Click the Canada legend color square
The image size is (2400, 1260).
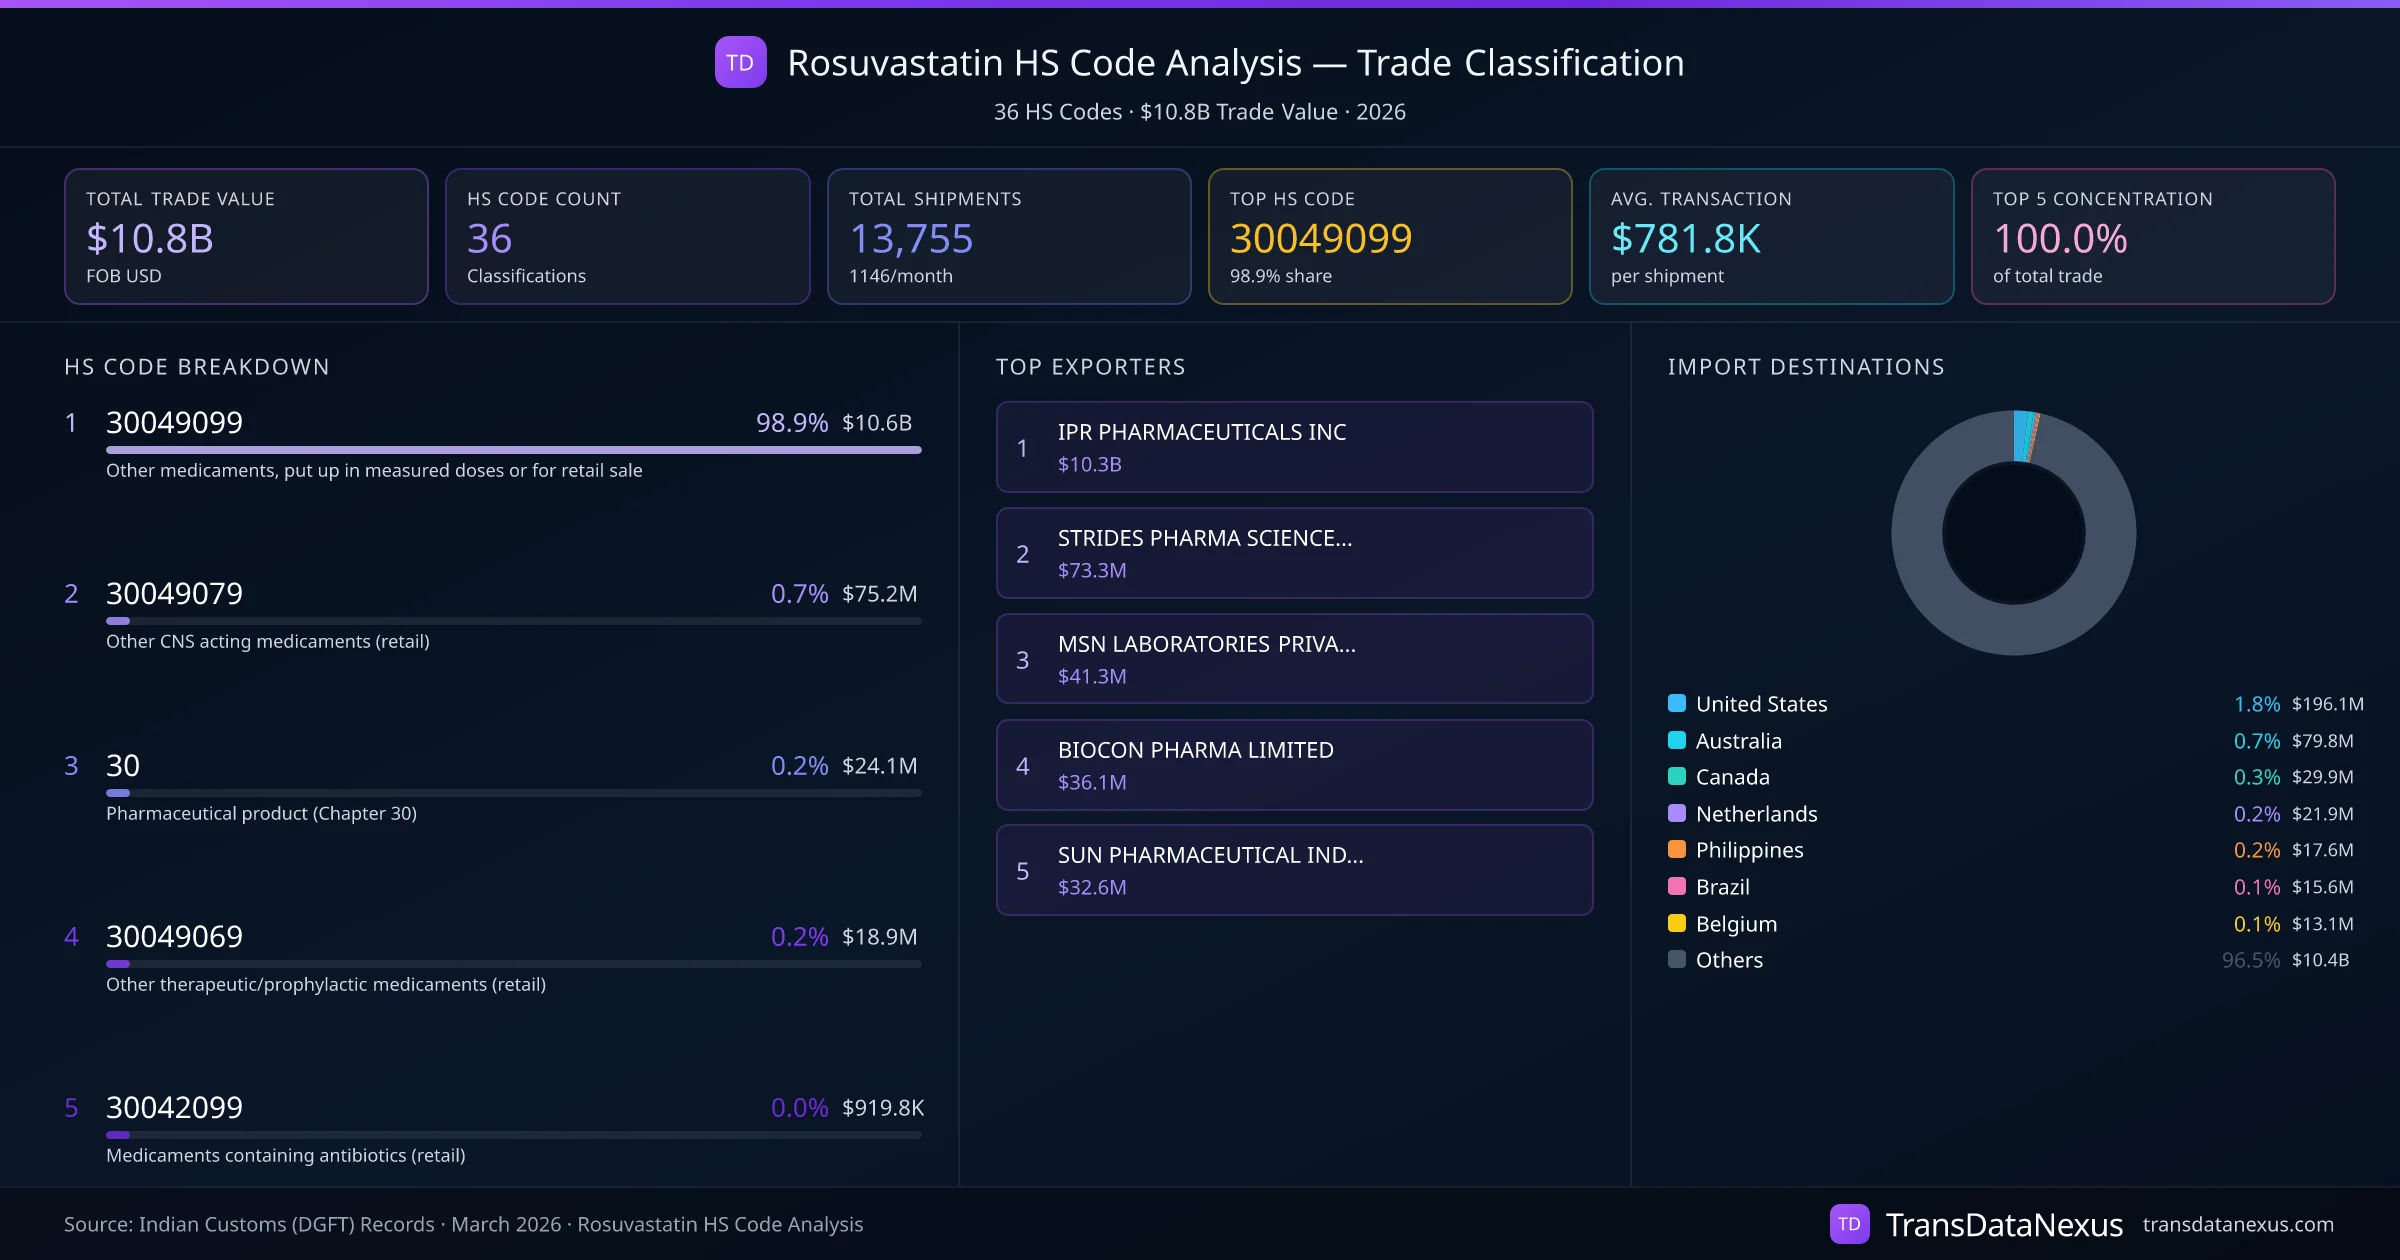click(1677, 776)
